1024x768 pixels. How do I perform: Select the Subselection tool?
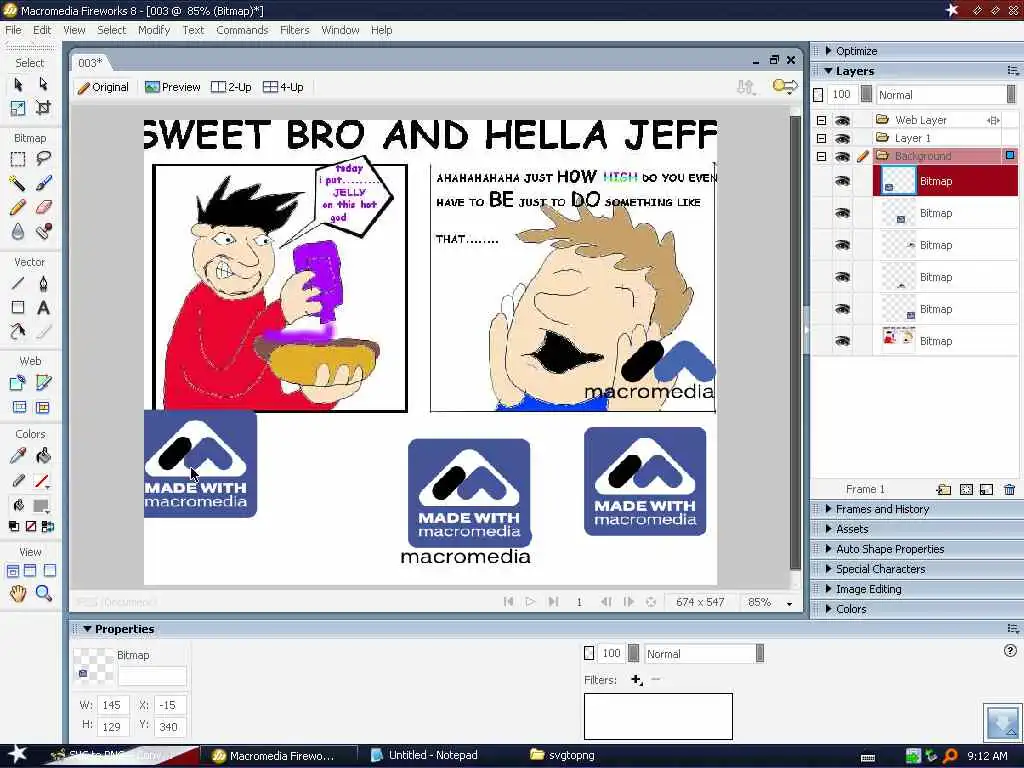43,84
